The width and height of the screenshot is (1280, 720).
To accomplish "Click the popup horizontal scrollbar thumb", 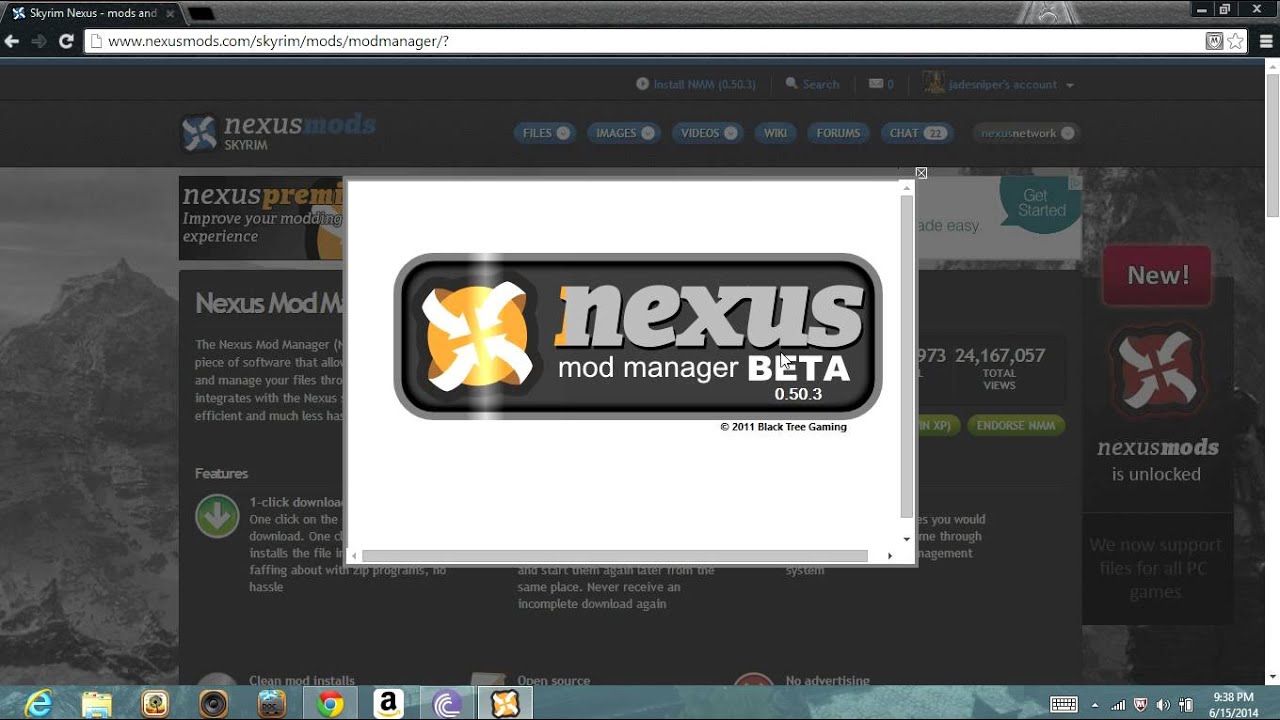I will click(614, 556).
